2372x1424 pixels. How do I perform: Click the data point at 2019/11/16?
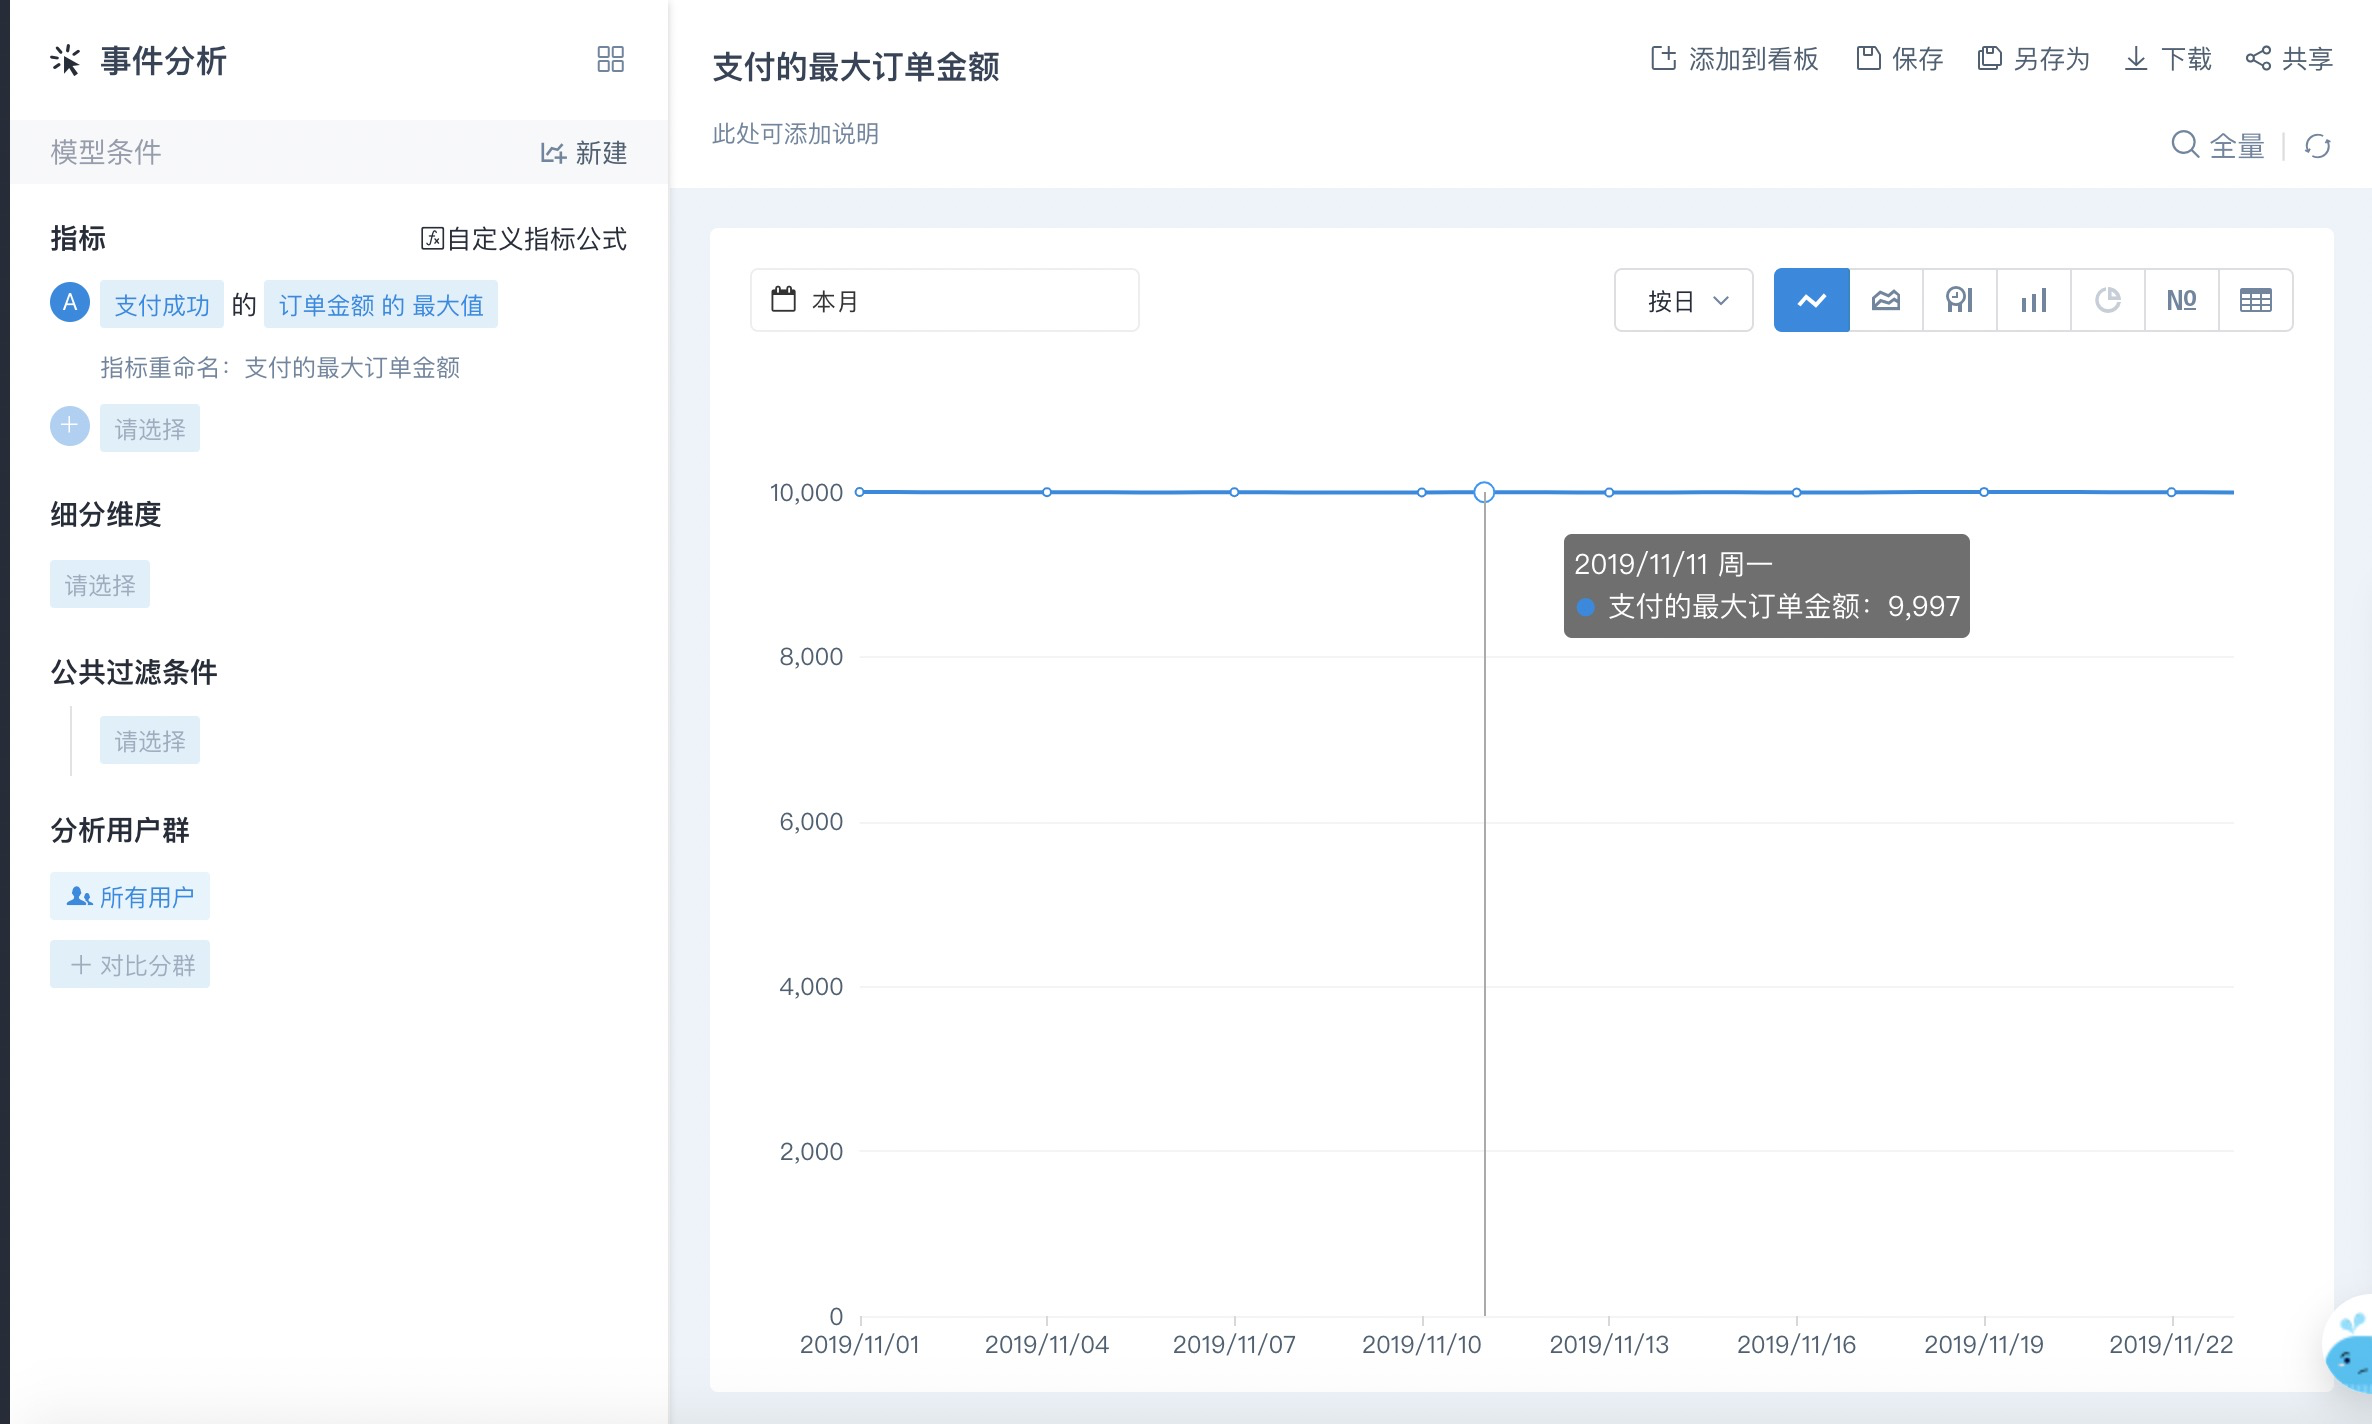tap(1797, 492)
